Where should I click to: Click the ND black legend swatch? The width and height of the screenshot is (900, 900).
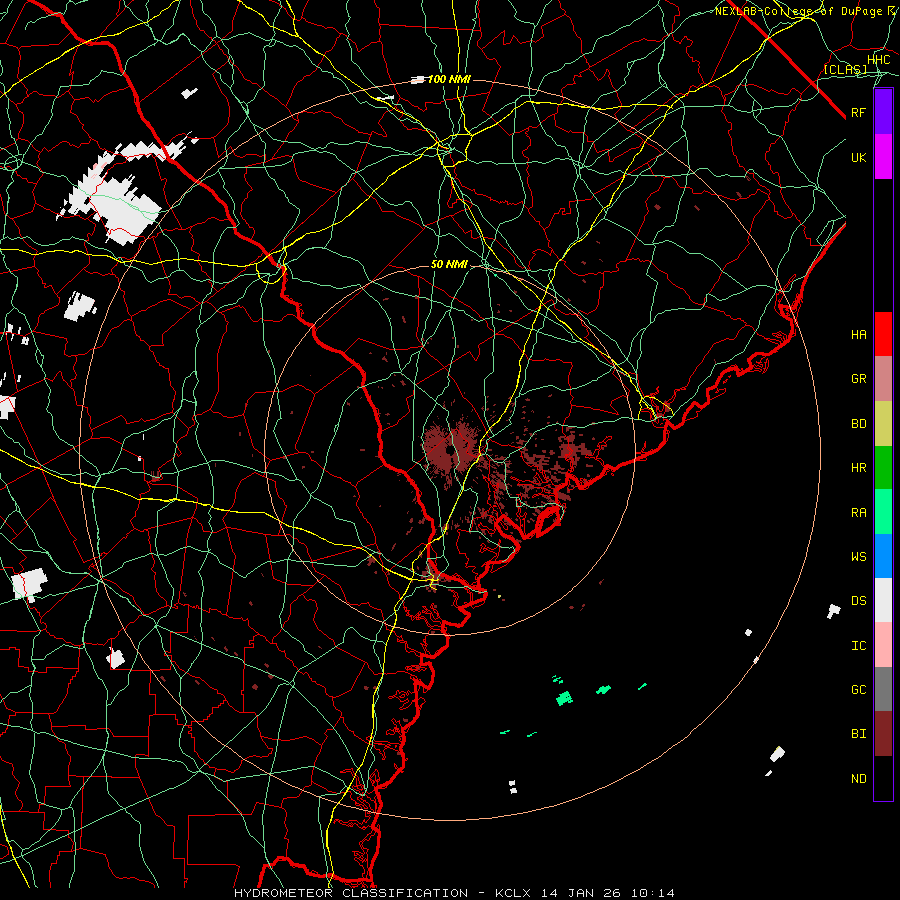tap(883, 778)
